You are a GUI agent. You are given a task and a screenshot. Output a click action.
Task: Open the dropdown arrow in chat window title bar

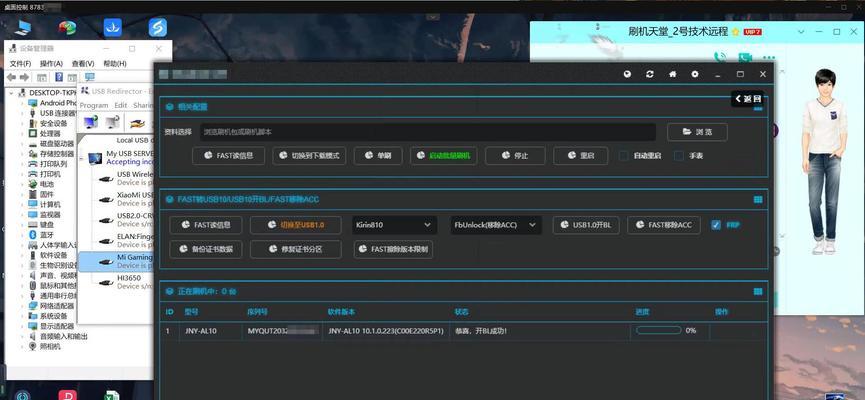click(x=802, y=32)
